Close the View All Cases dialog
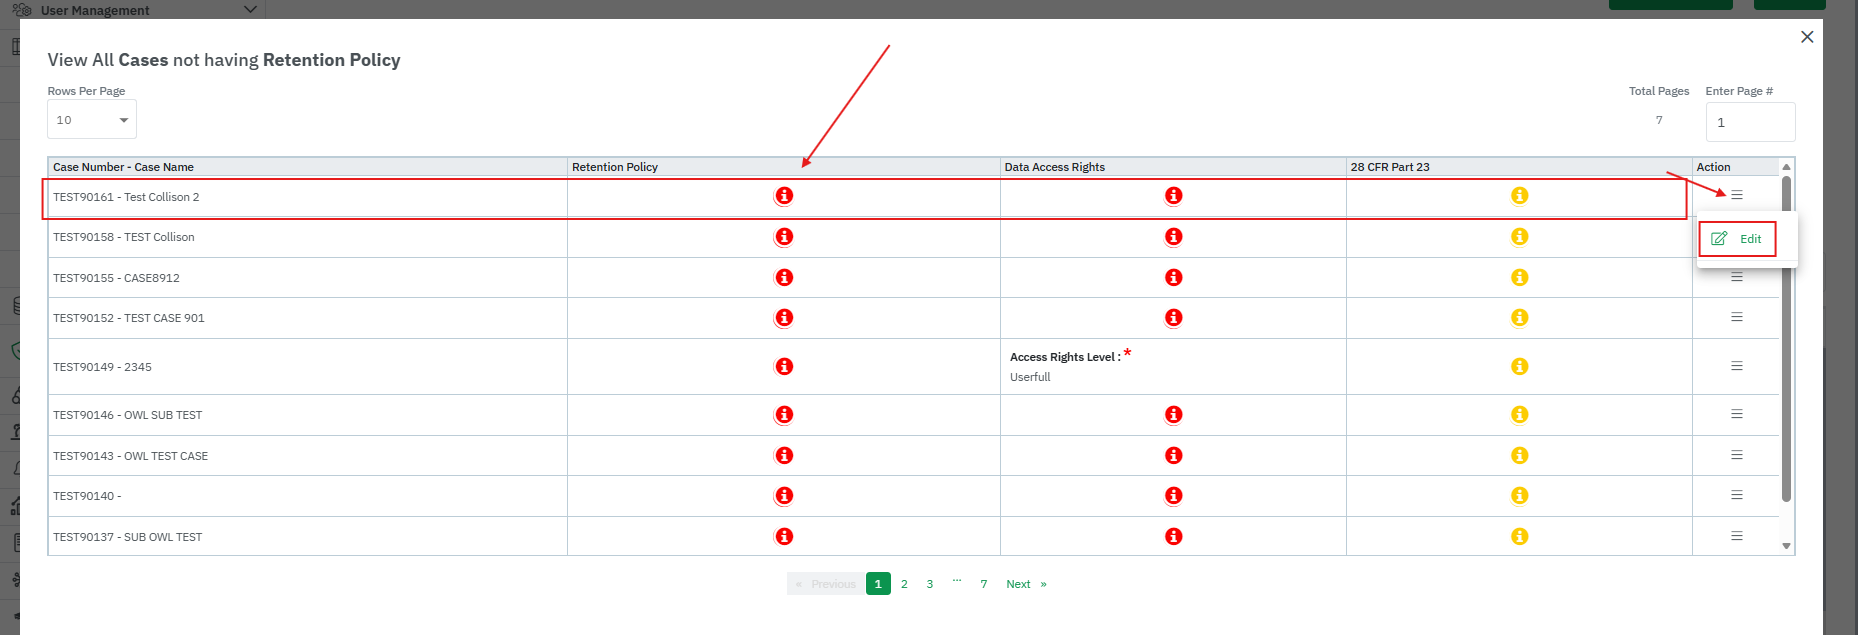Viewport: 1858px width, 635px height. [1807, 37]
